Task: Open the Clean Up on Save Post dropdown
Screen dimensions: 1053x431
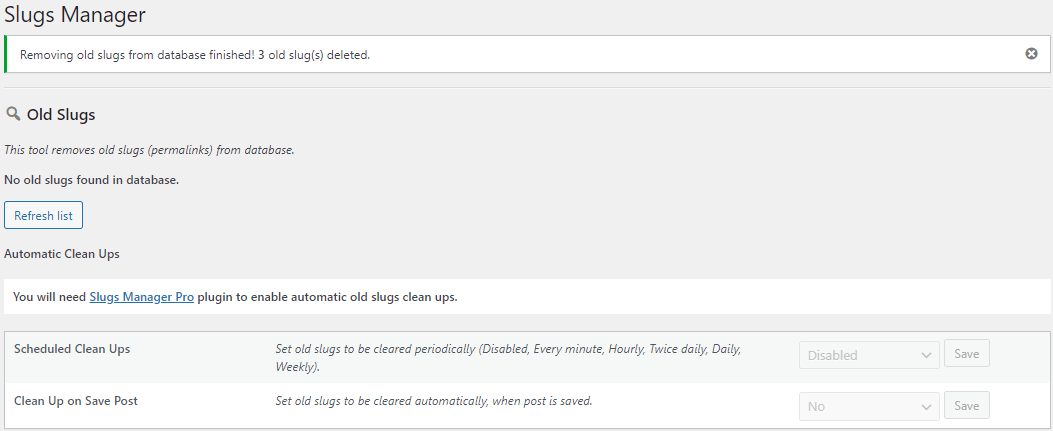Action: (868, 406)
